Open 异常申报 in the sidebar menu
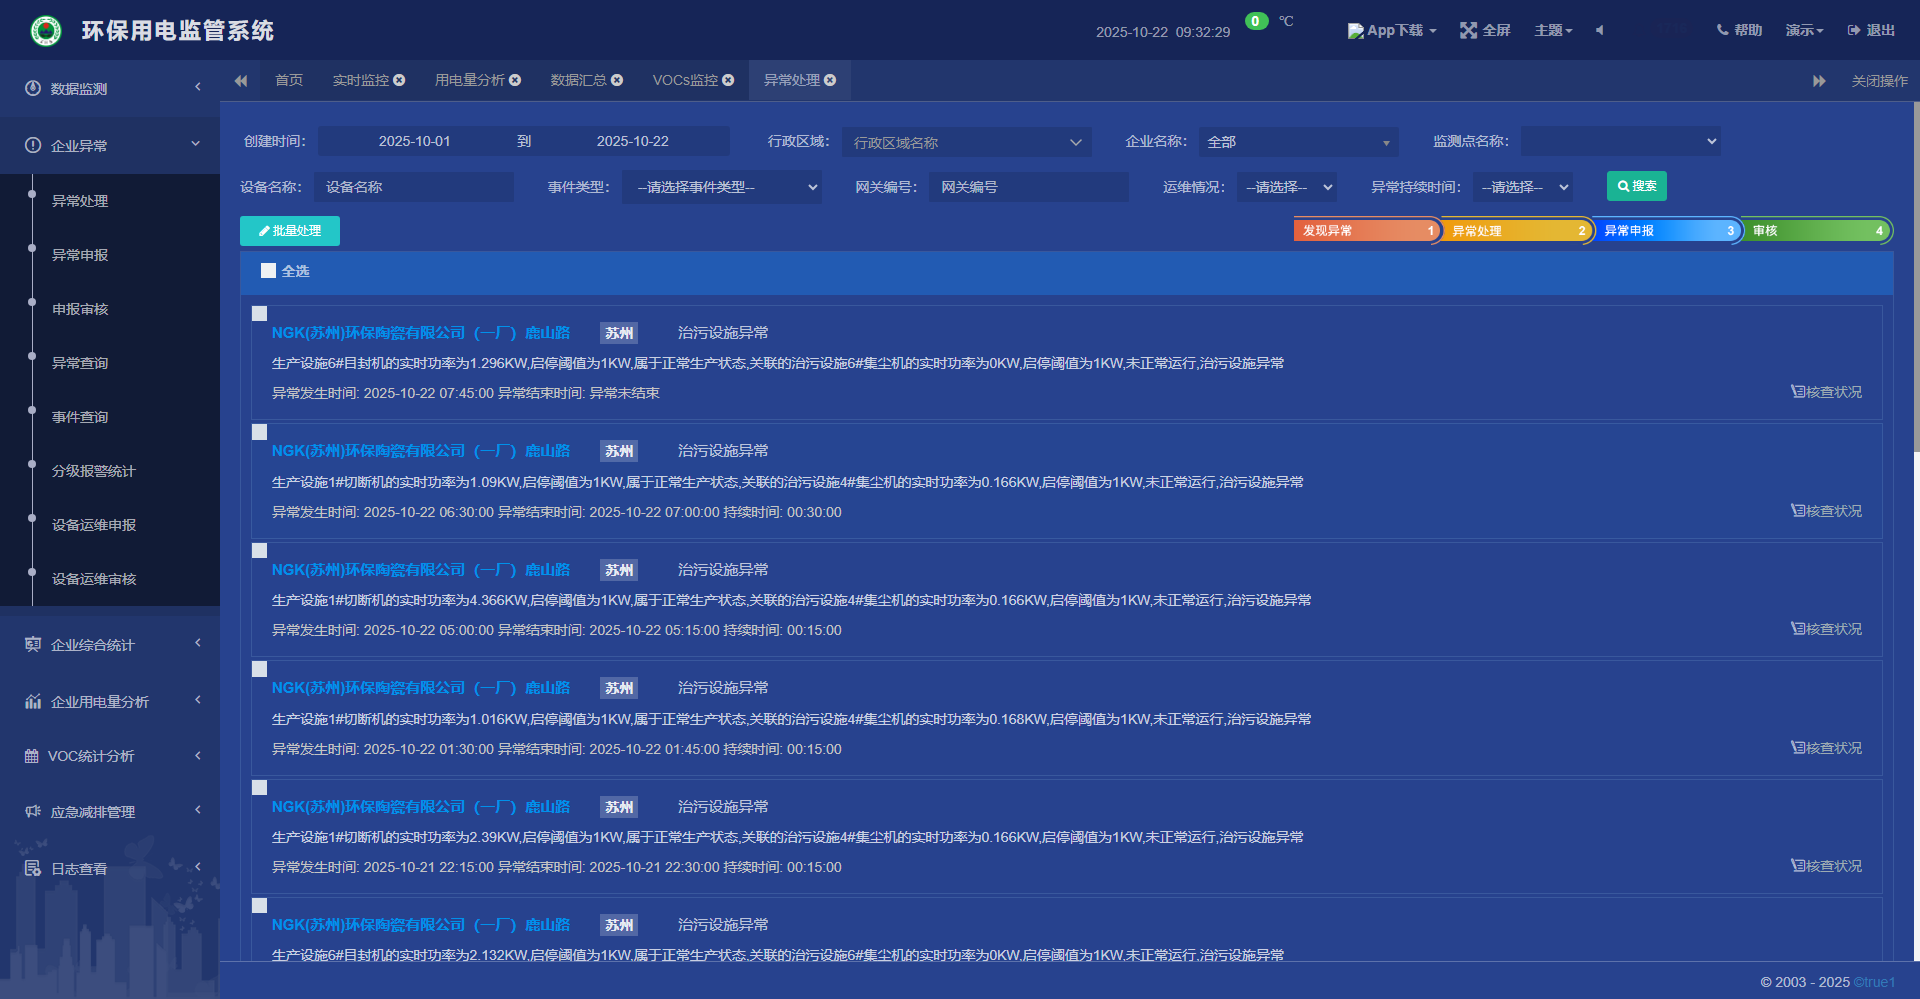Screen dimensions: 1920x999 pyautogui.click(x=80, y=255)
